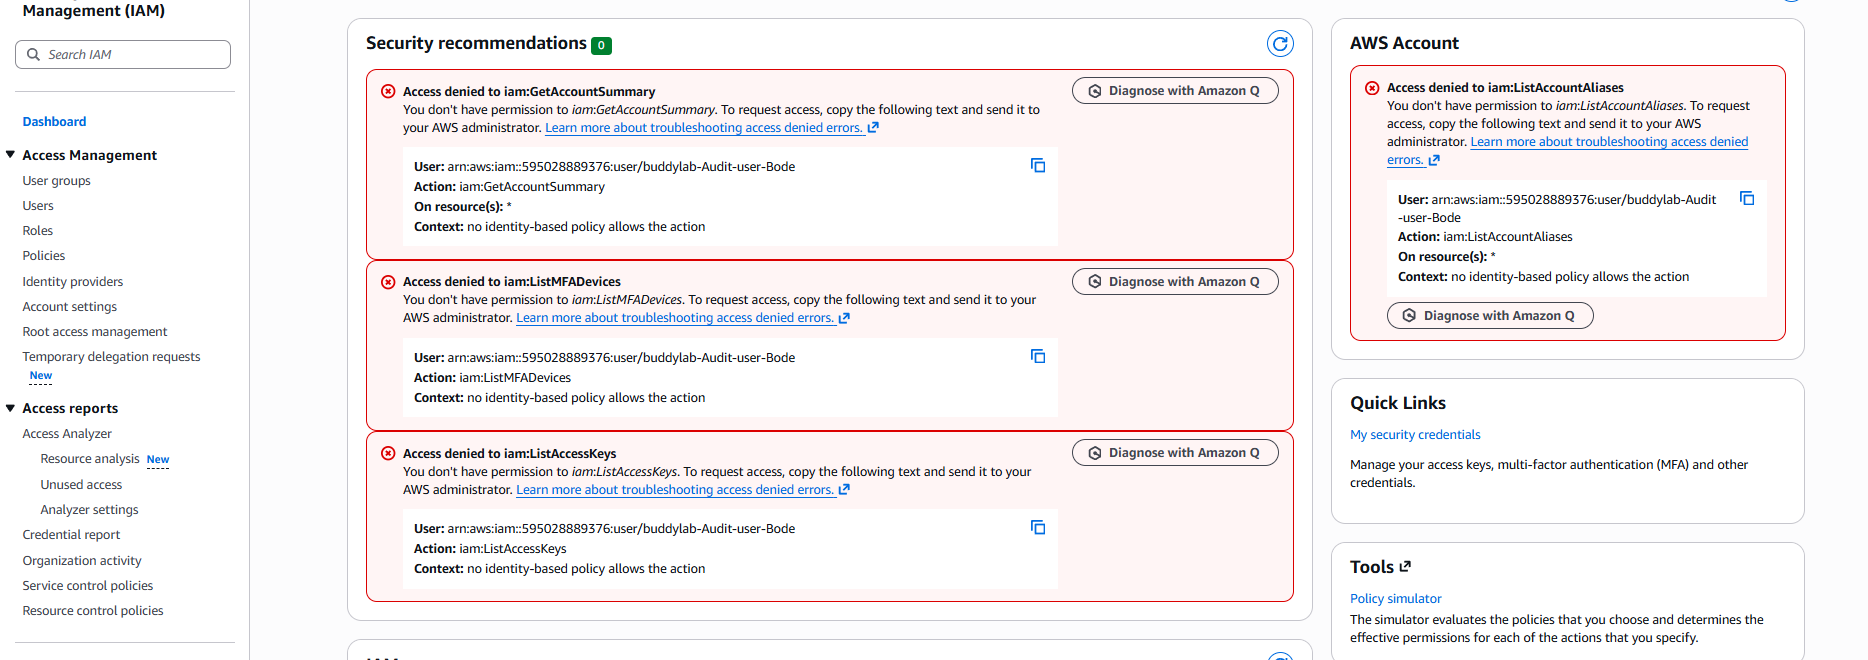This screenshot has width=1868, height=660.
Task: Open the Tools external link icon
Action: [1405, 566]
